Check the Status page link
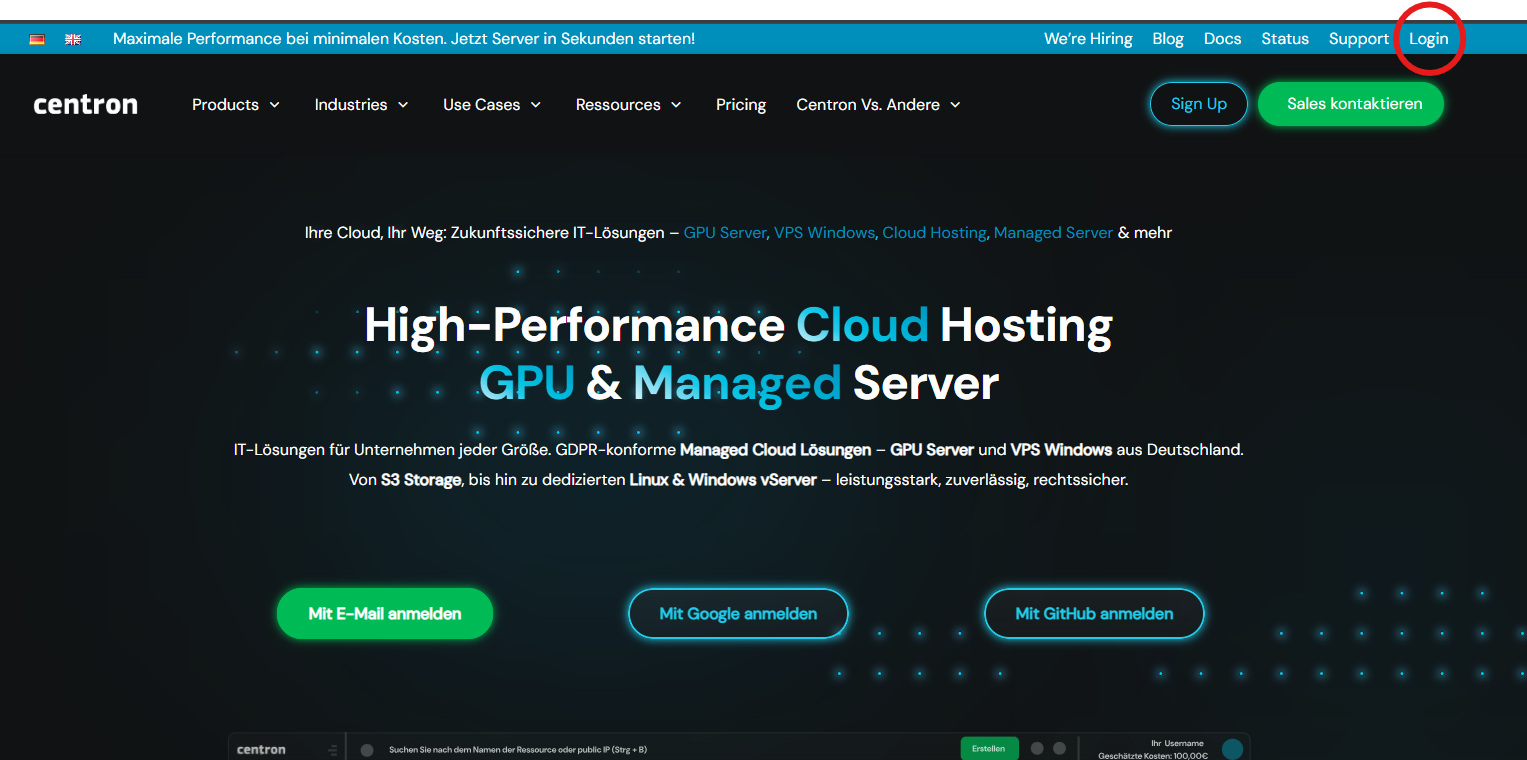1527x760 pixels. (1285, 39)
